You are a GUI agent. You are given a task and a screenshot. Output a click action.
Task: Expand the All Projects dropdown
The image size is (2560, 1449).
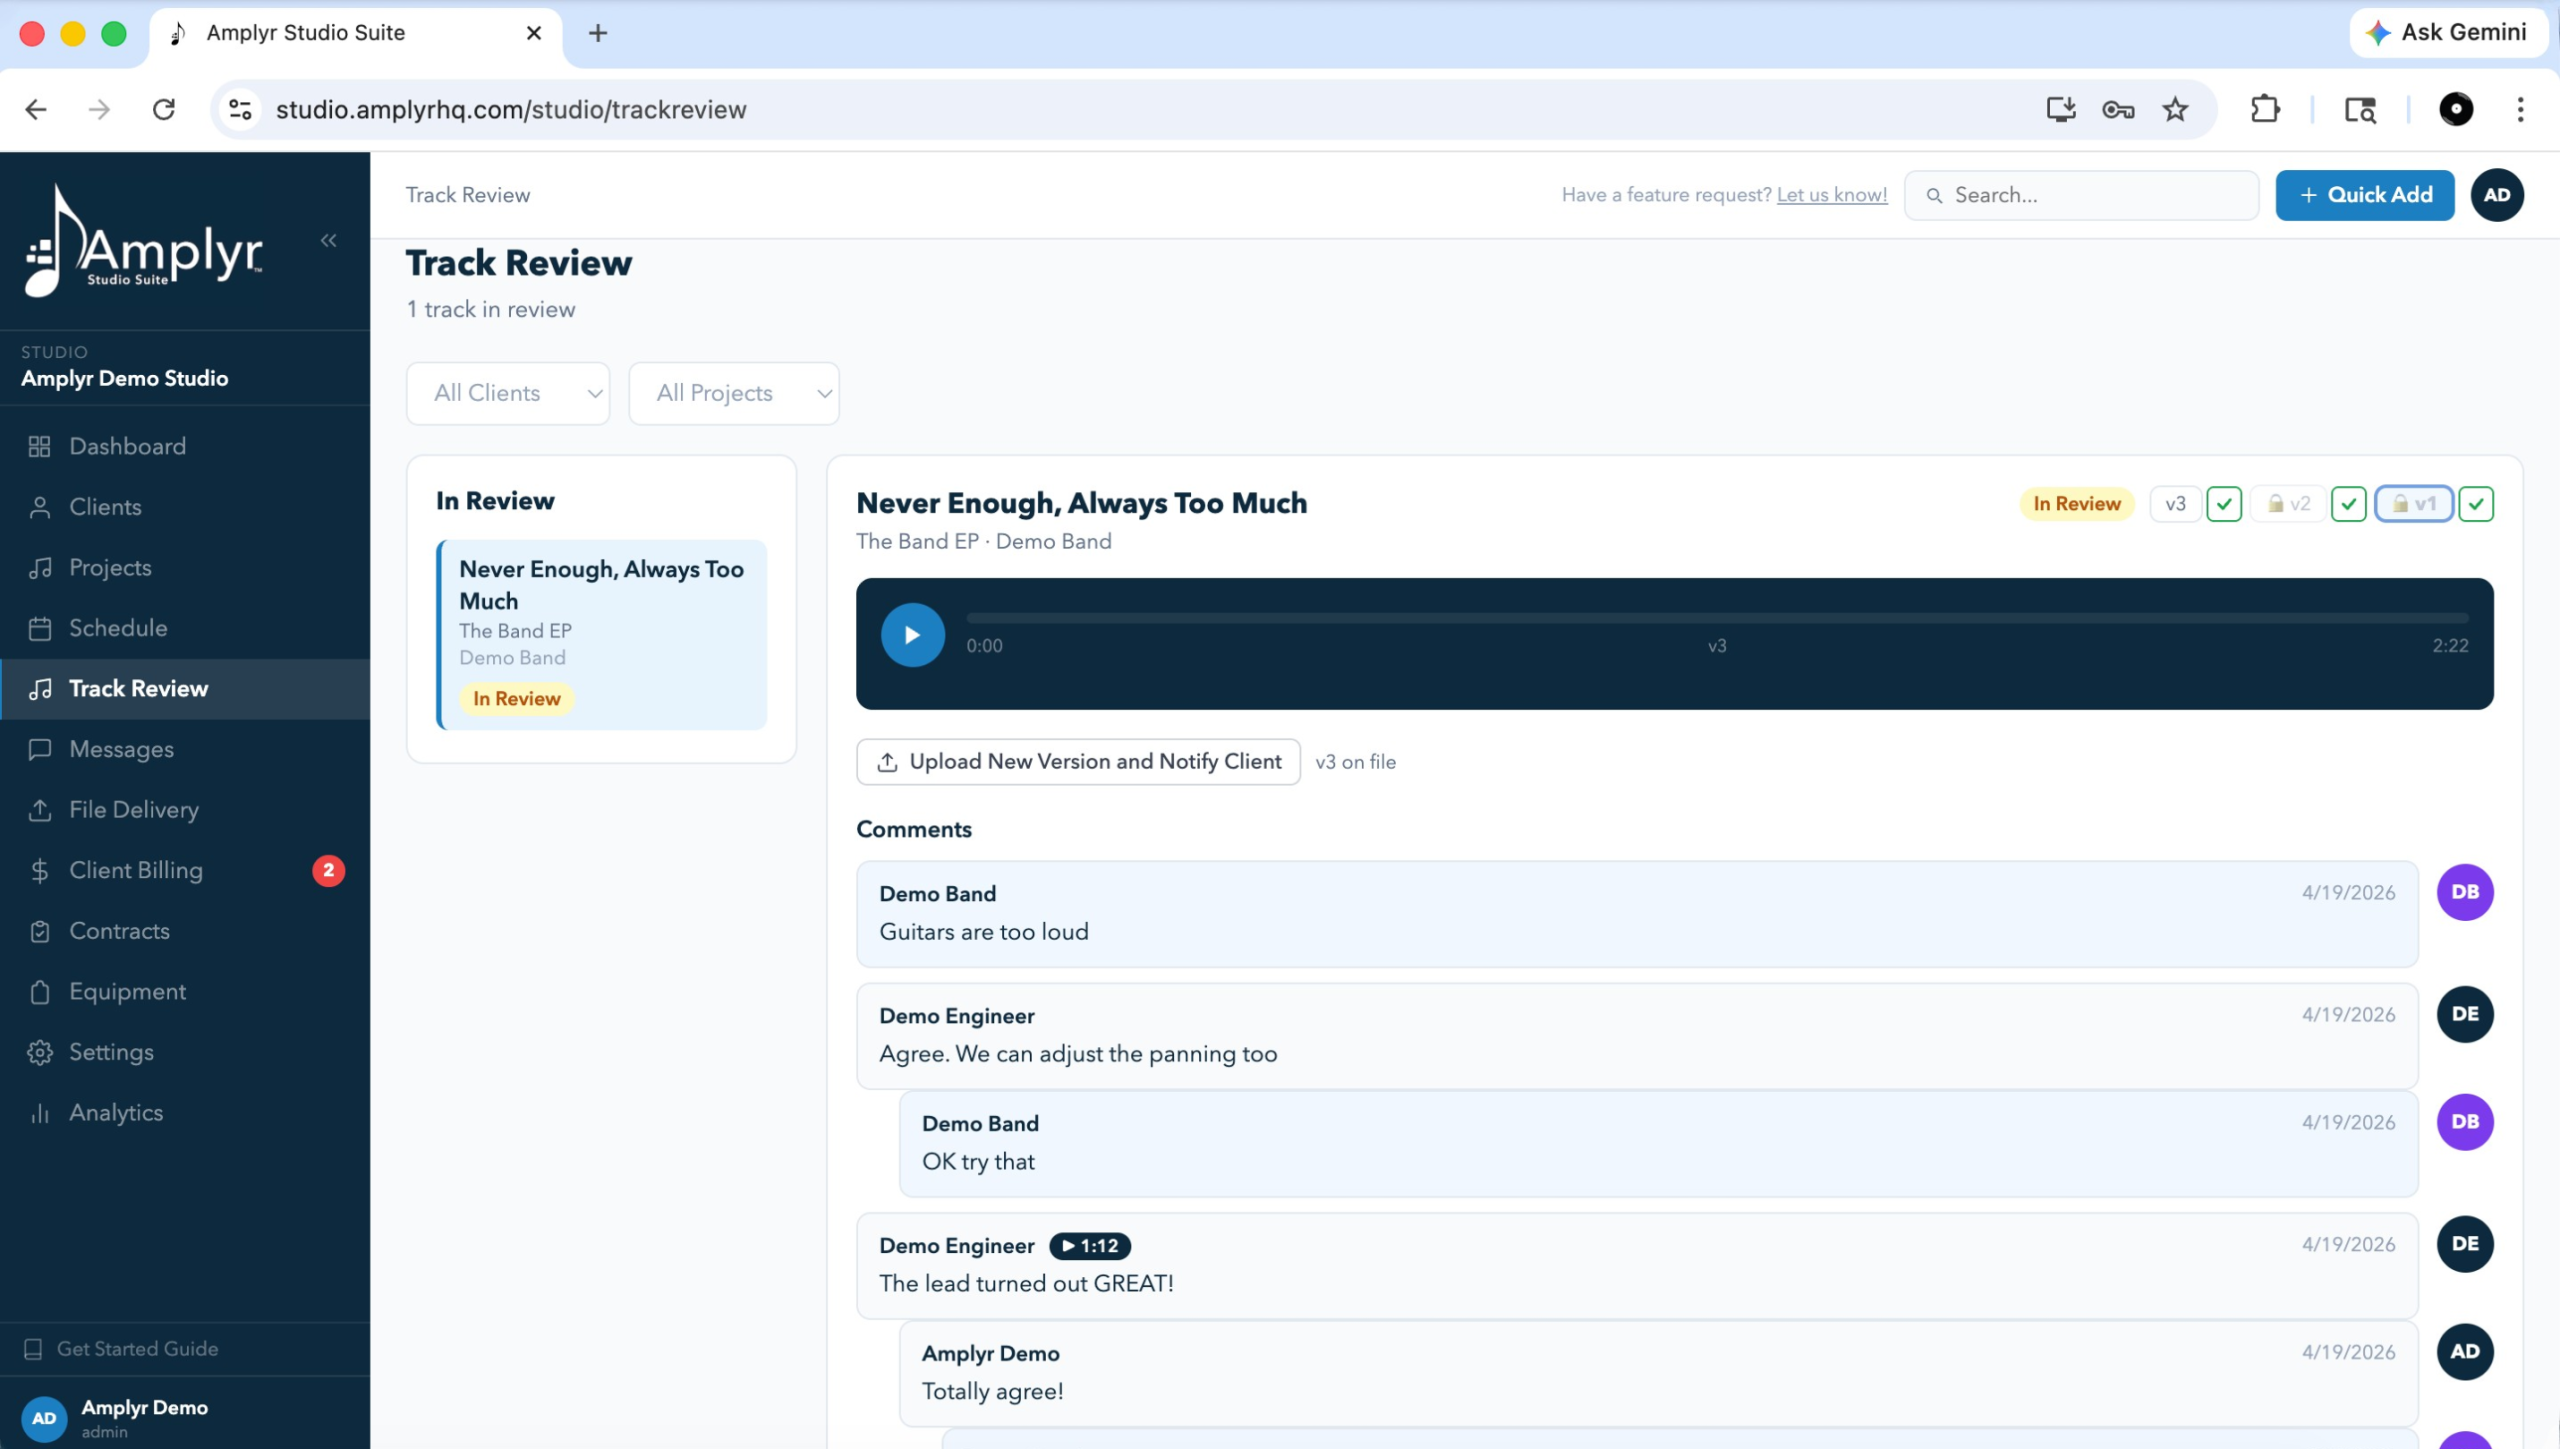click(733, 393)
